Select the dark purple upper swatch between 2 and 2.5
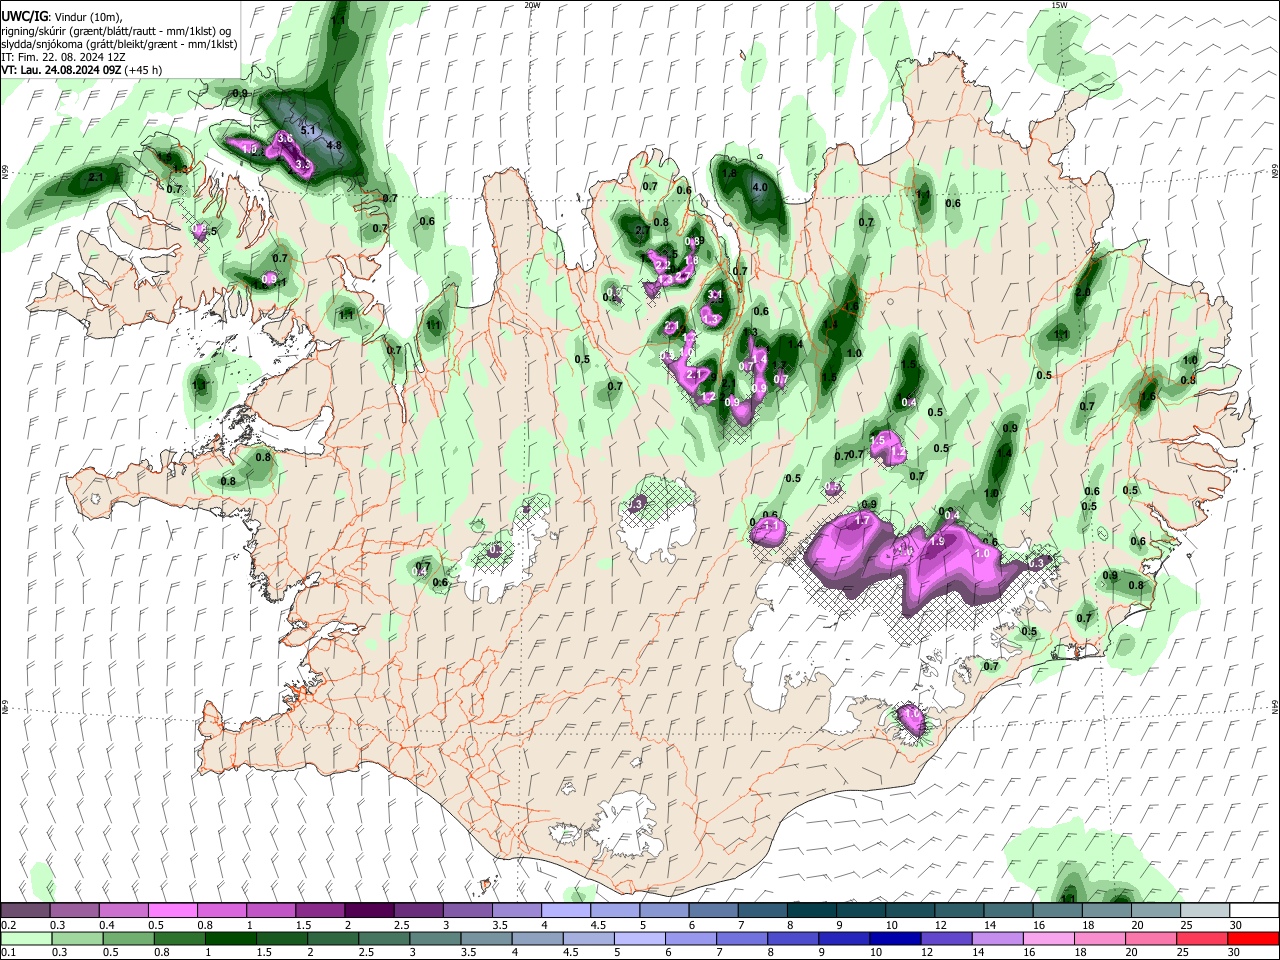 (369, 911)
